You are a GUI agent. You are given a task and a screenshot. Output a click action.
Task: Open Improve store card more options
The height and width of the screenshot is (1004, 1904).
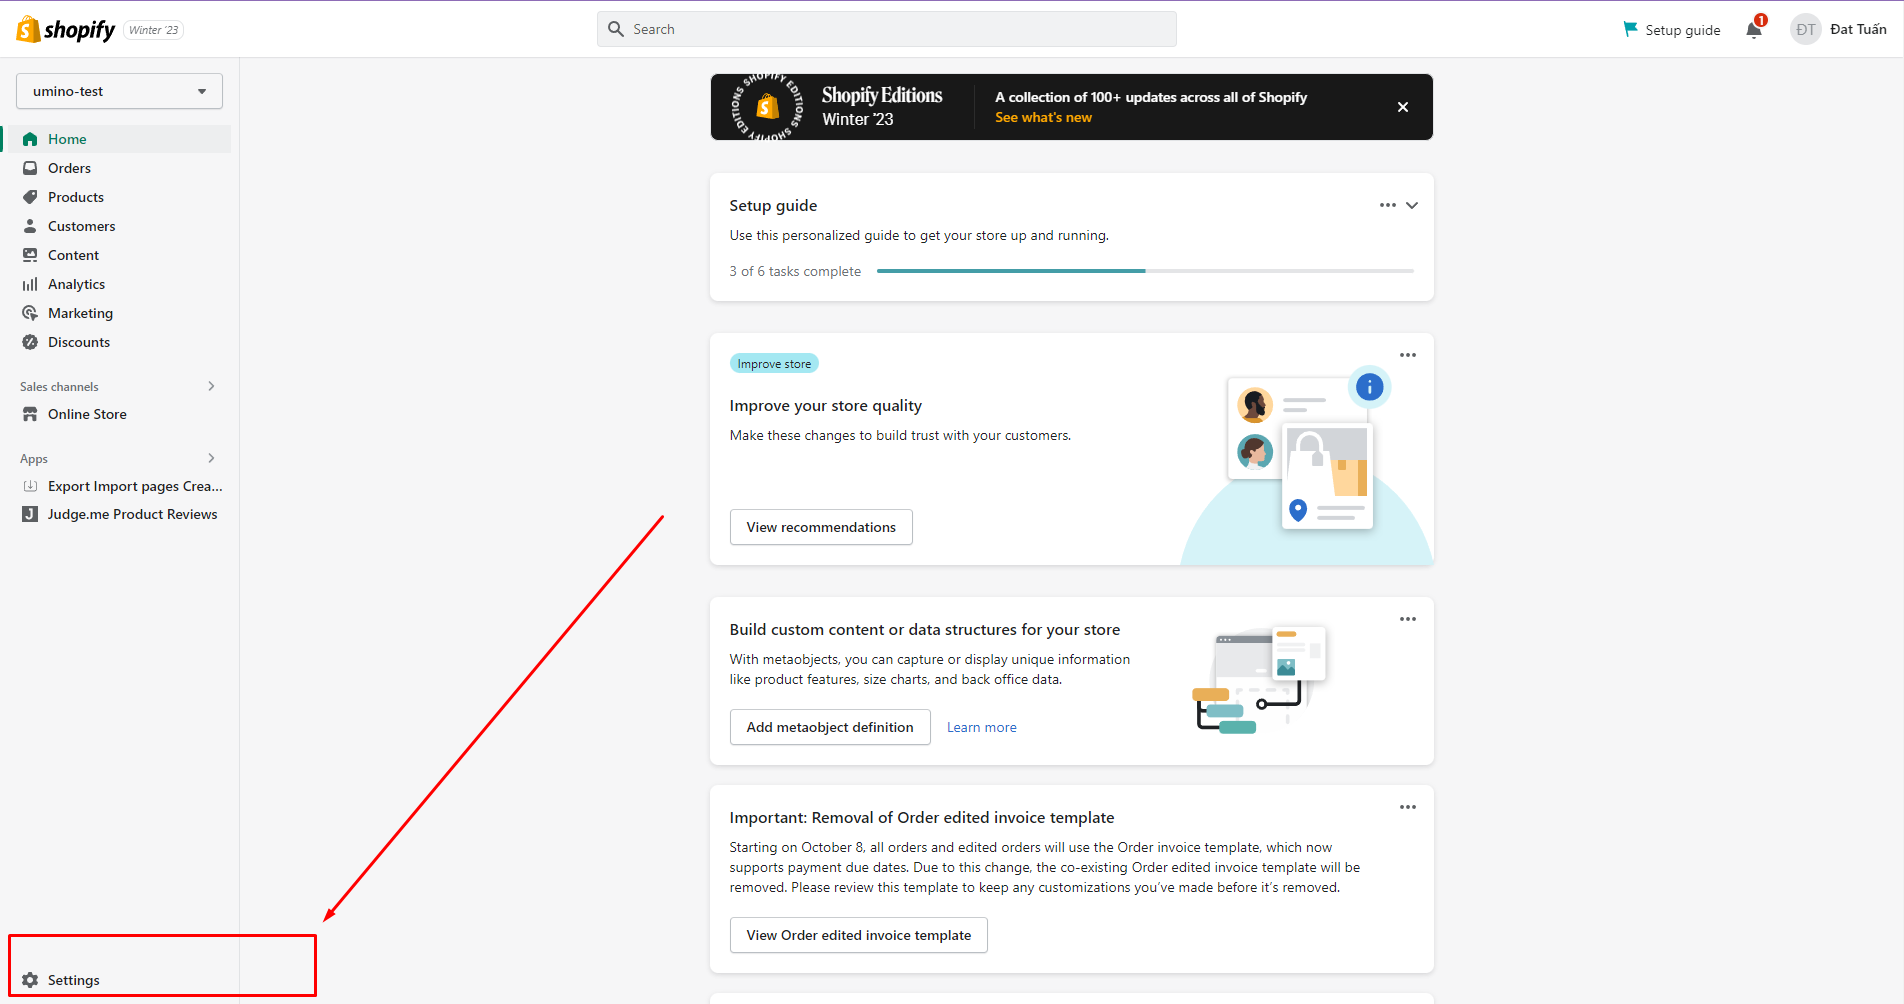1408,355
